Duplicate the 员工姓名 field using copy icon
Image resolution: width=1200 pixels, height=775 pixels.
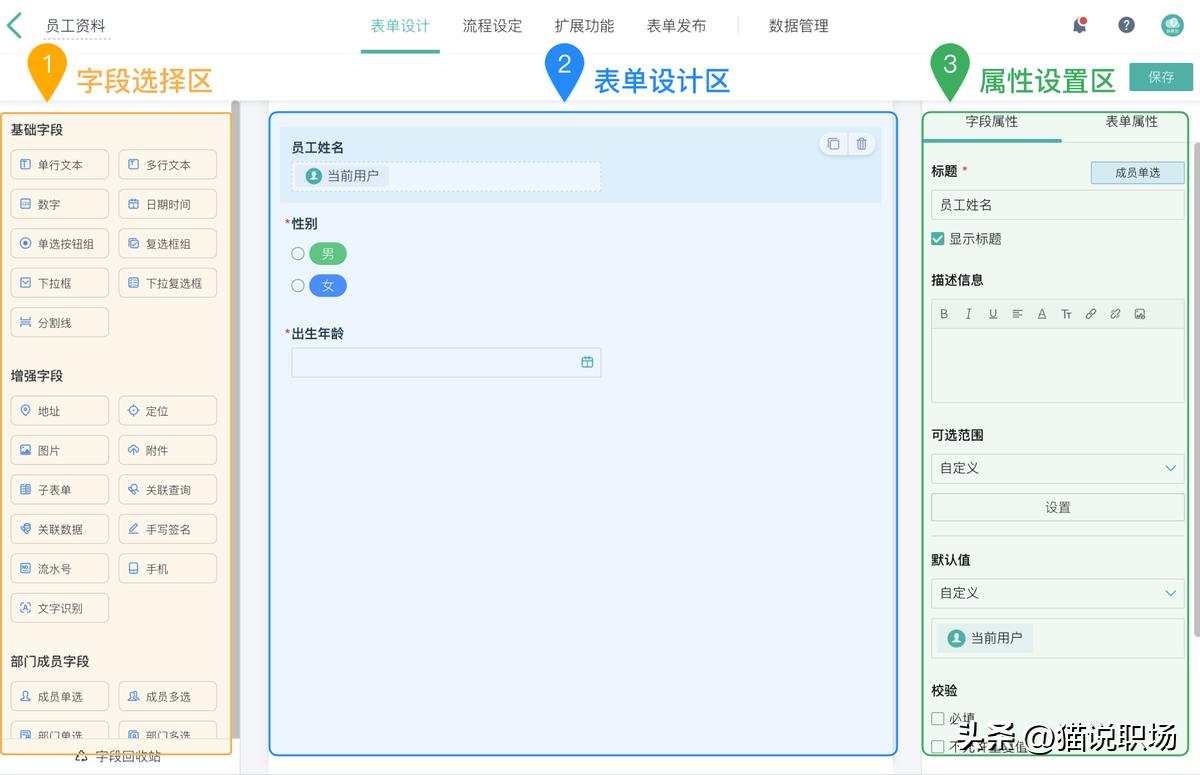833,143
